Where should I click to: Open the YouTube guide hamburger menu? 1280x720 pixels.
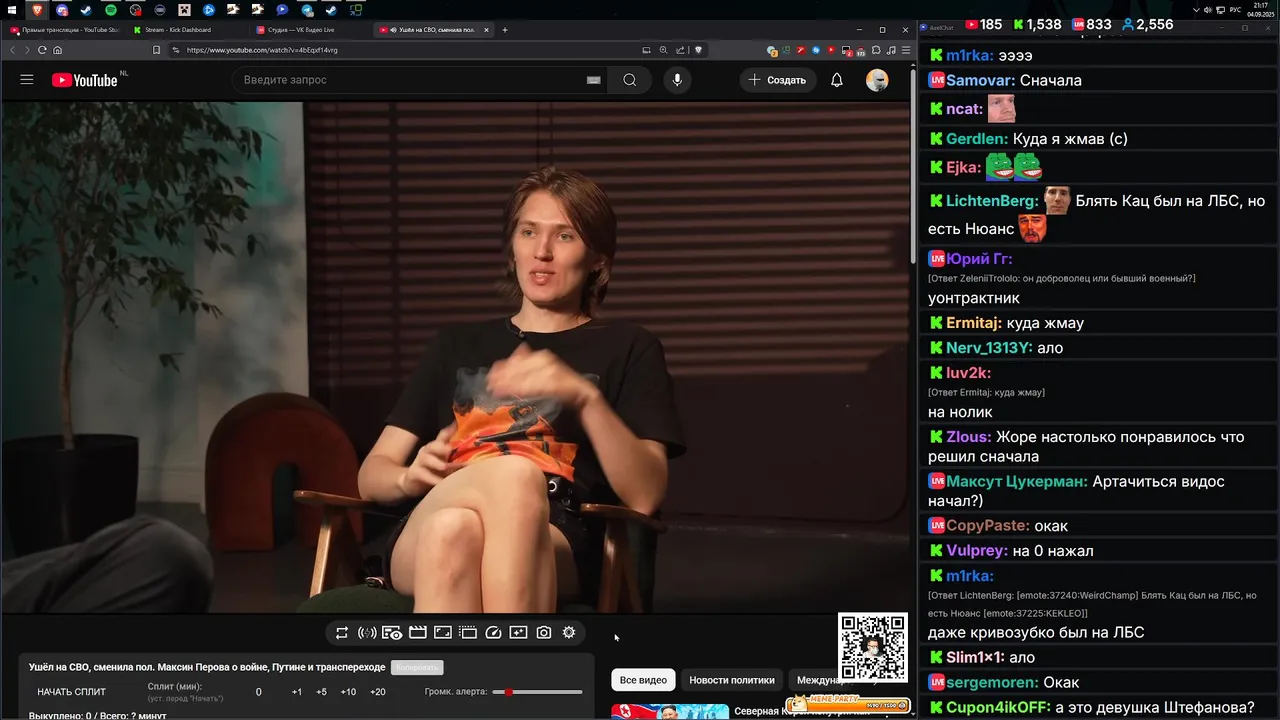coord(27,80)
